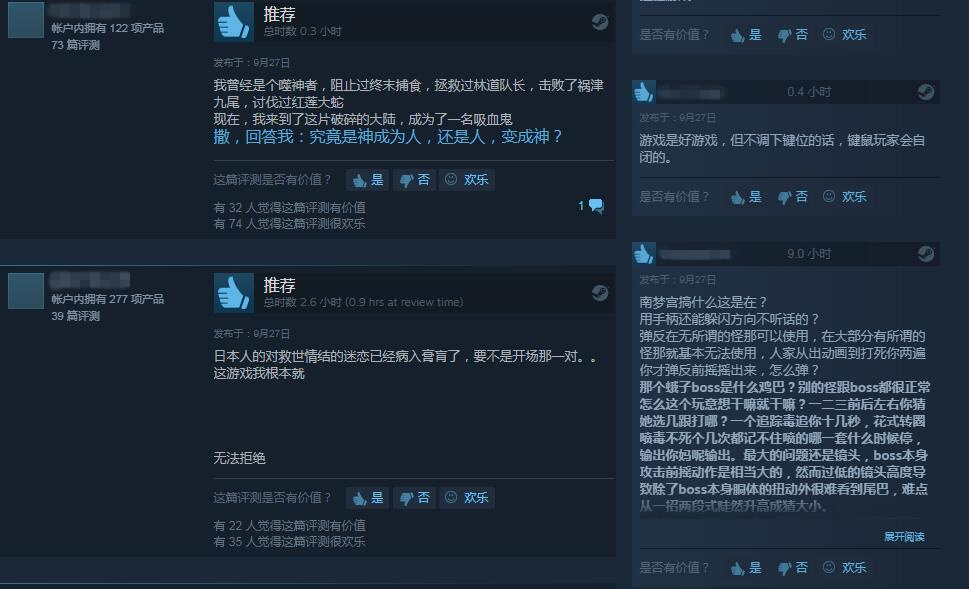Click Steam logo icon on 2.6 小时 review header
This screenshot has width=969, height=589.
[599, 293]
